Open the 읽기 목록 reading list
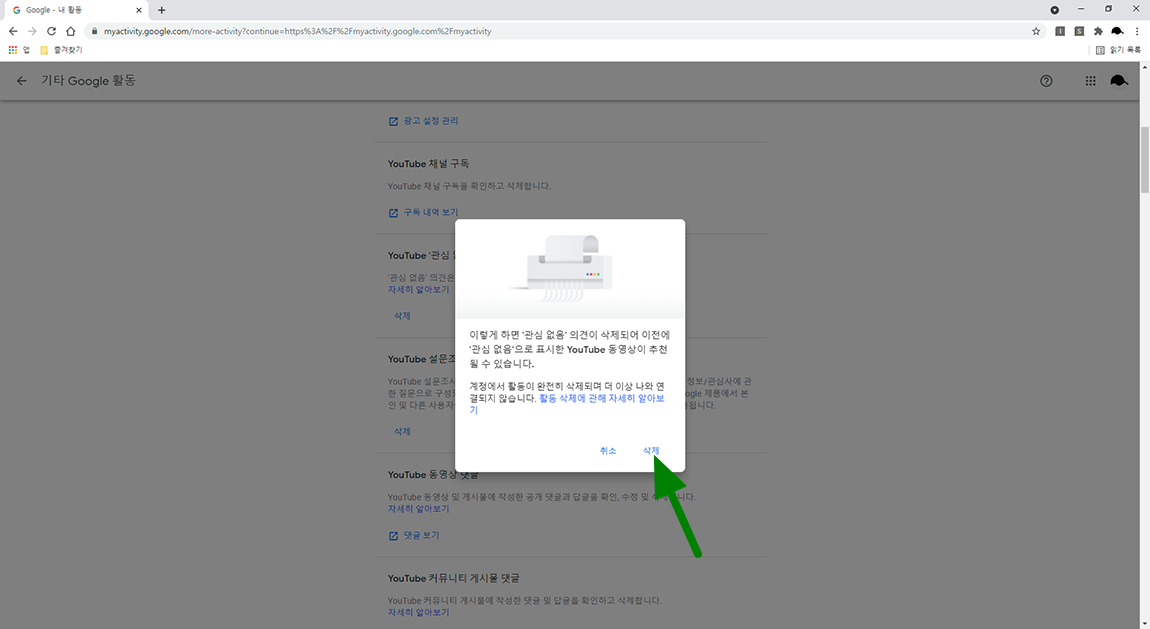This screenshot has width=1150, height=629. pyautogui.click(x=1118, y=50)
